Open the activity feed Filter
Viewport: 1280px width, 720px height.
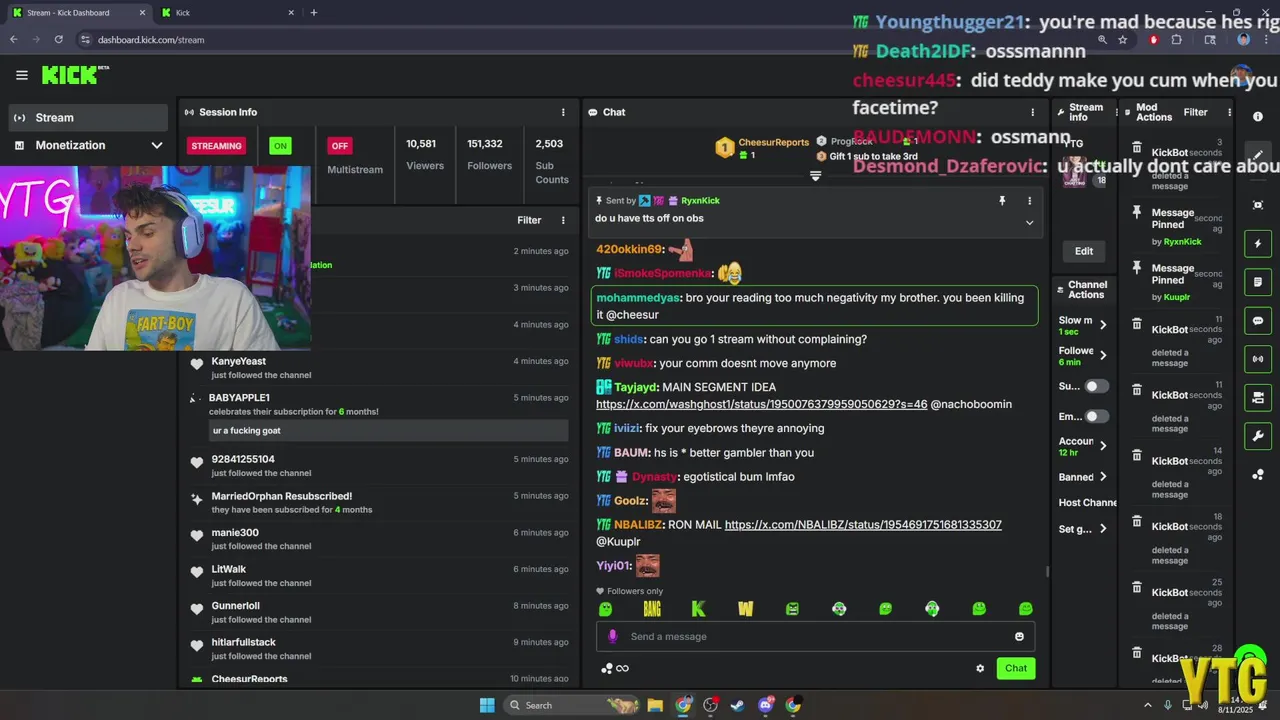[x=529, y=220]
